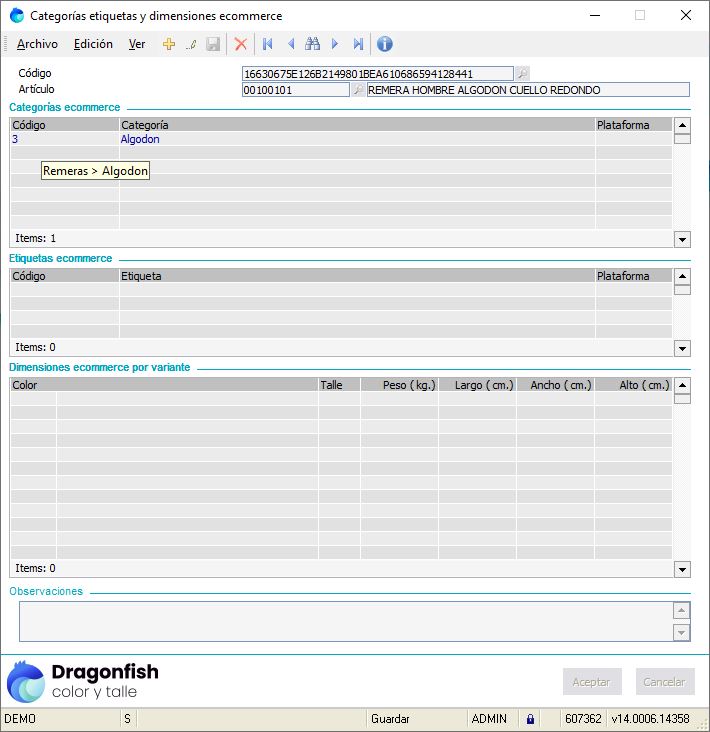The image size is (710, 732).
Task: Click Peso ( kg.) column header
Action: click(400, 385)
